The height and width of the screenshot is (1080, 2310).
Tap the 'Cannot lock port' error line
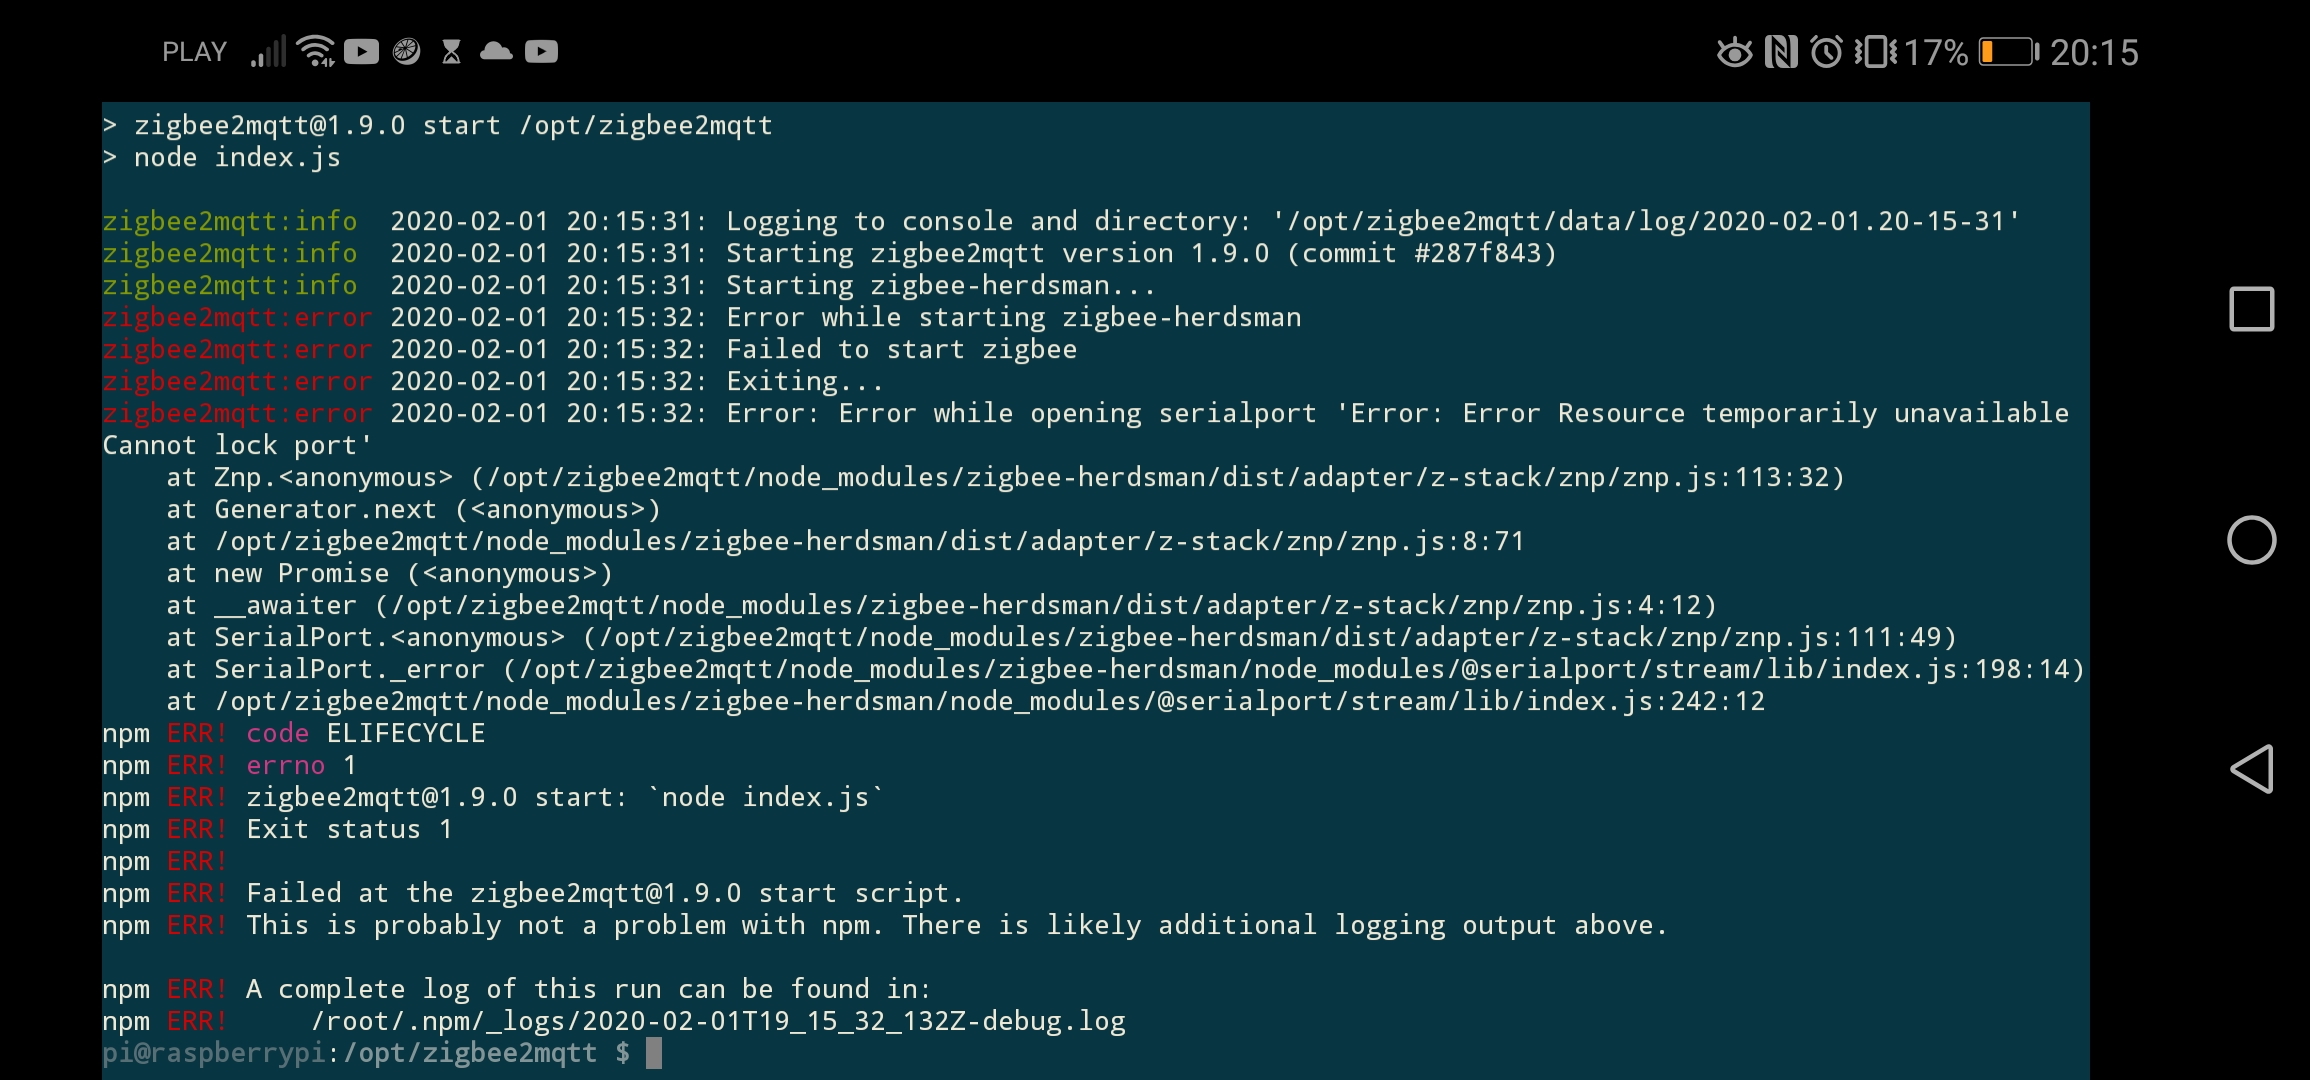click(x=237, y=445)
